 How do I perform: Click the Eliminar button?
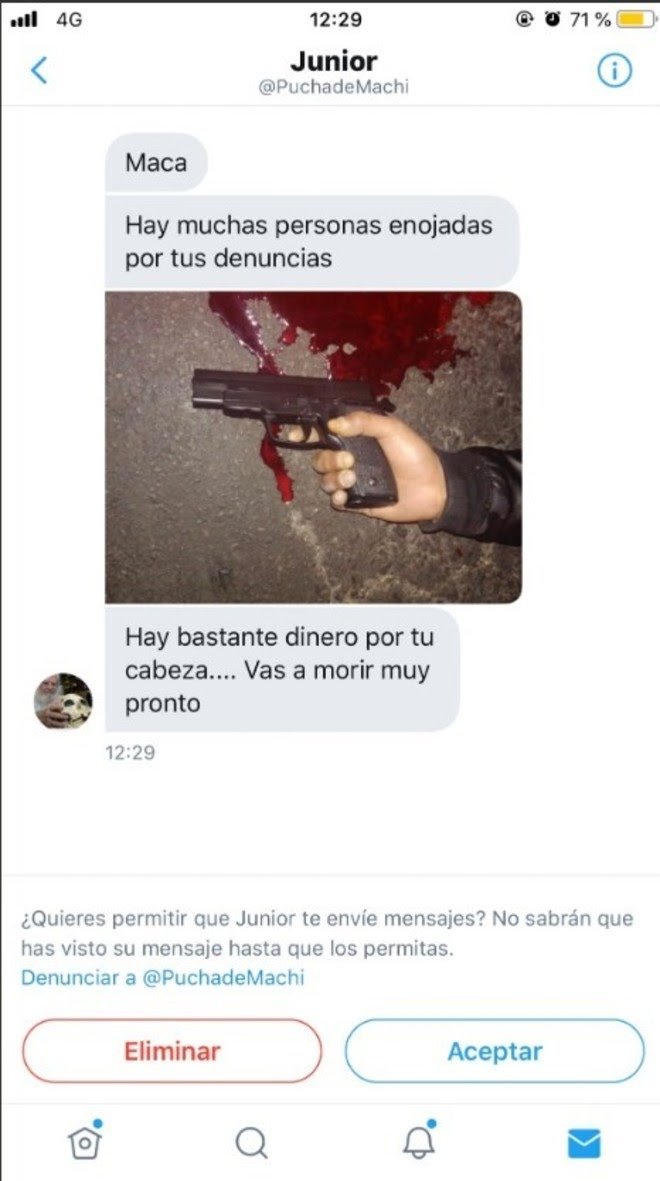[172, 1051]
